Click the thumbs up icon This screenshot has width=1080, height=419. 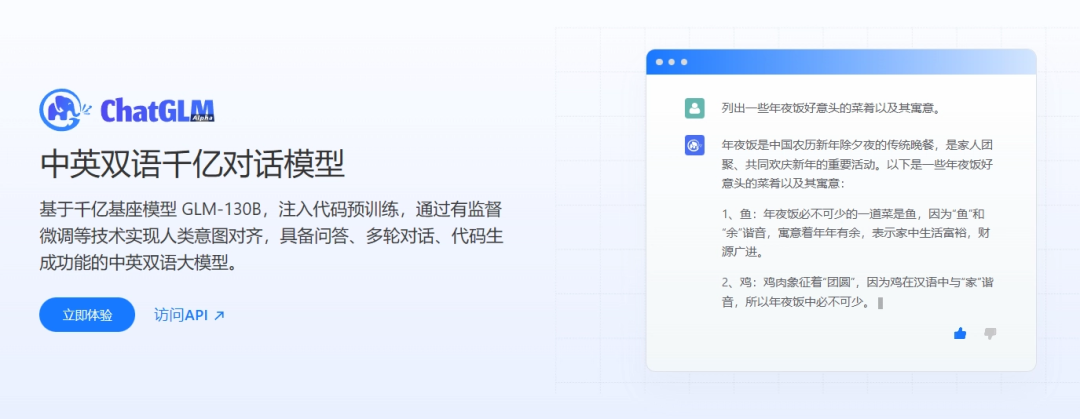pos(960,333)
